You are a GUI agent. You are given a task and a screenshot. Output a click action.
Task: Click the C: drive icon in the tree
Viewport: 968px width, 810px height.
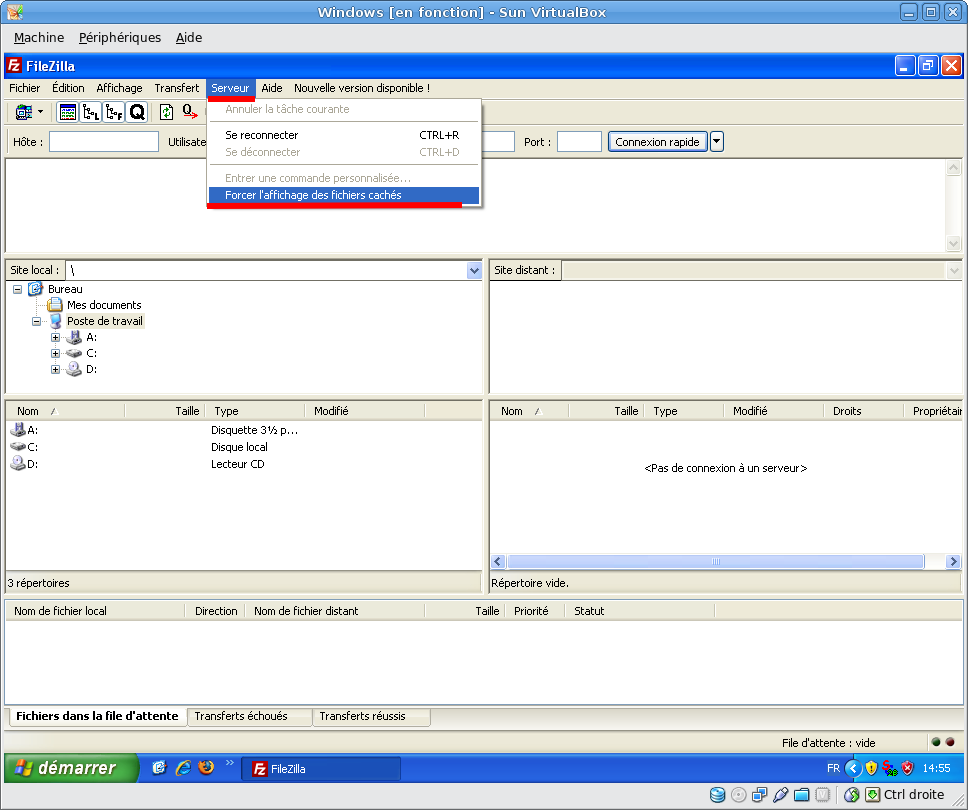(73, 353)
